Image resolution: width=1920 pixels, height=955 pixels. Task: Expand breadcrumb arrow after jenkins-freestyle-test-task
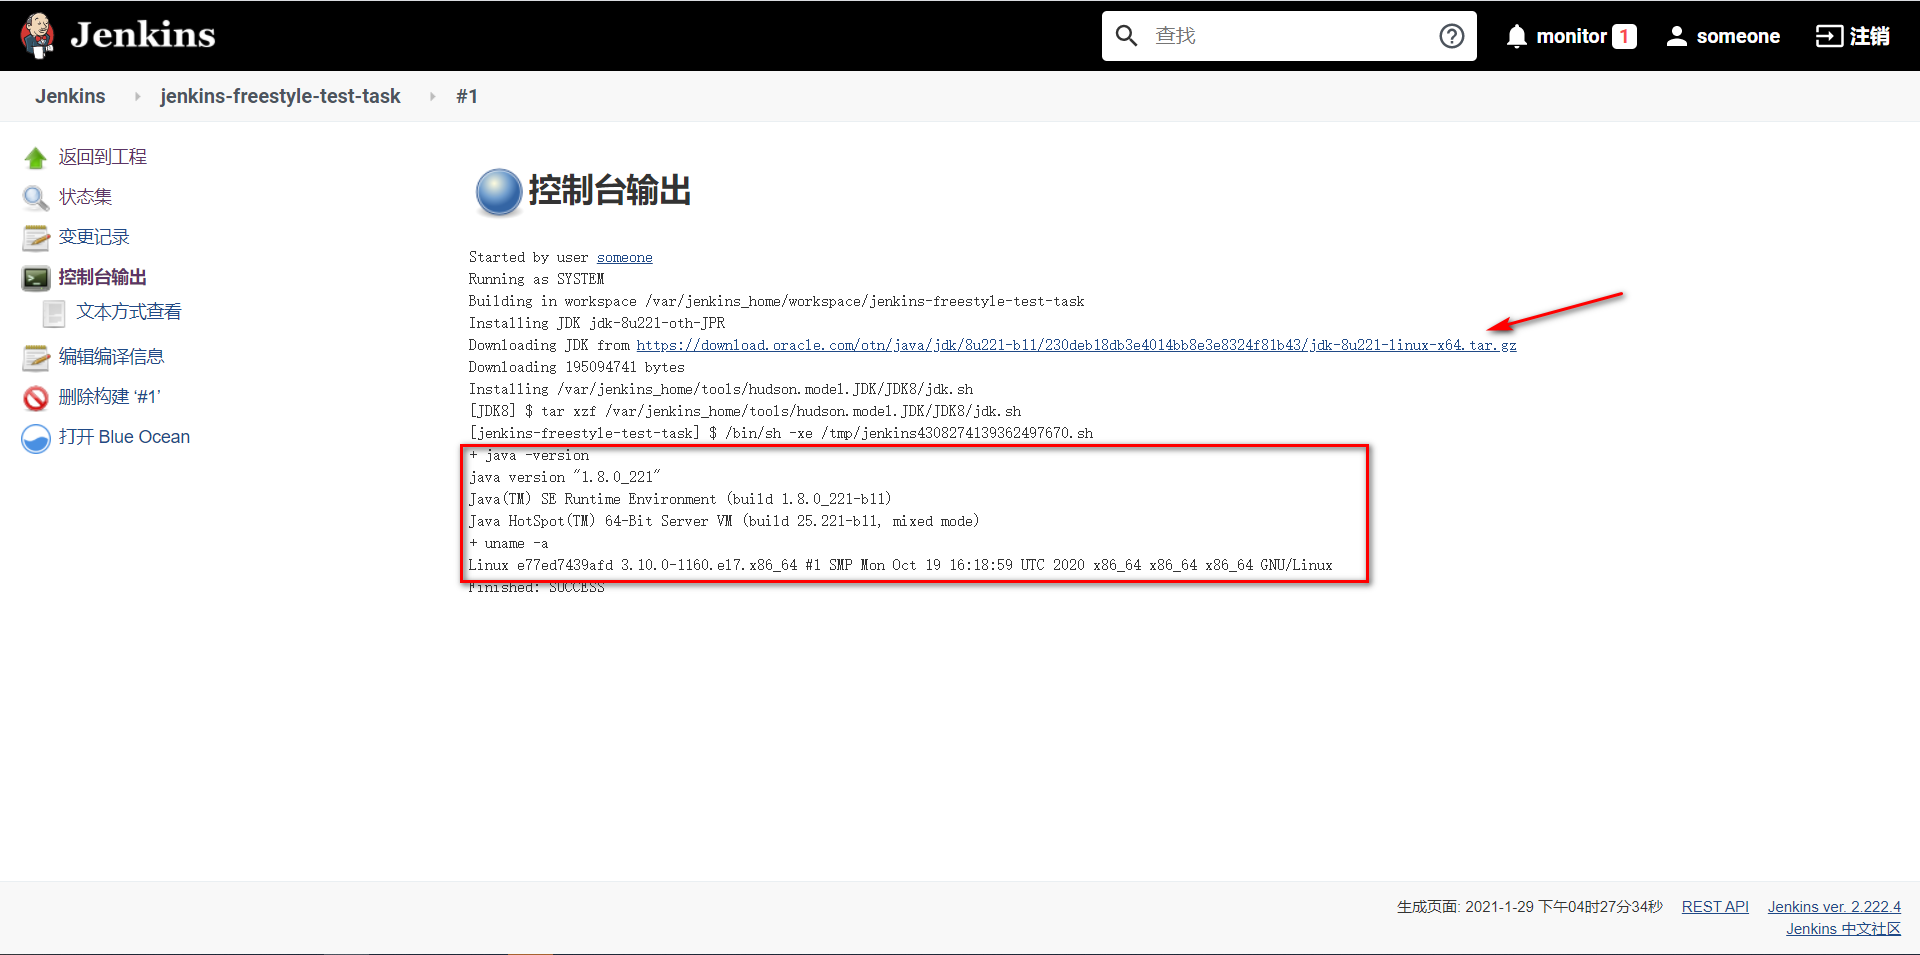(x=432, y=96)
